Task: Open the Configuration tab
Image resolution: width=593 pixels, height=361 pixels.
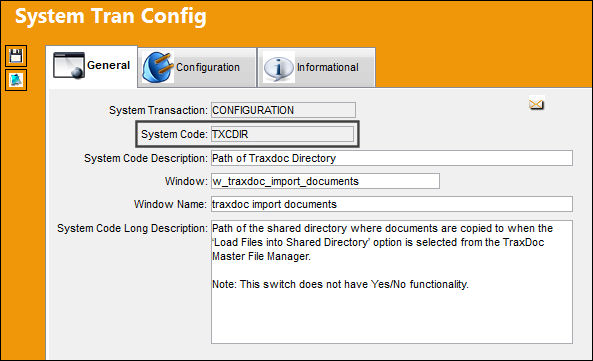Action: click(197, 67)
